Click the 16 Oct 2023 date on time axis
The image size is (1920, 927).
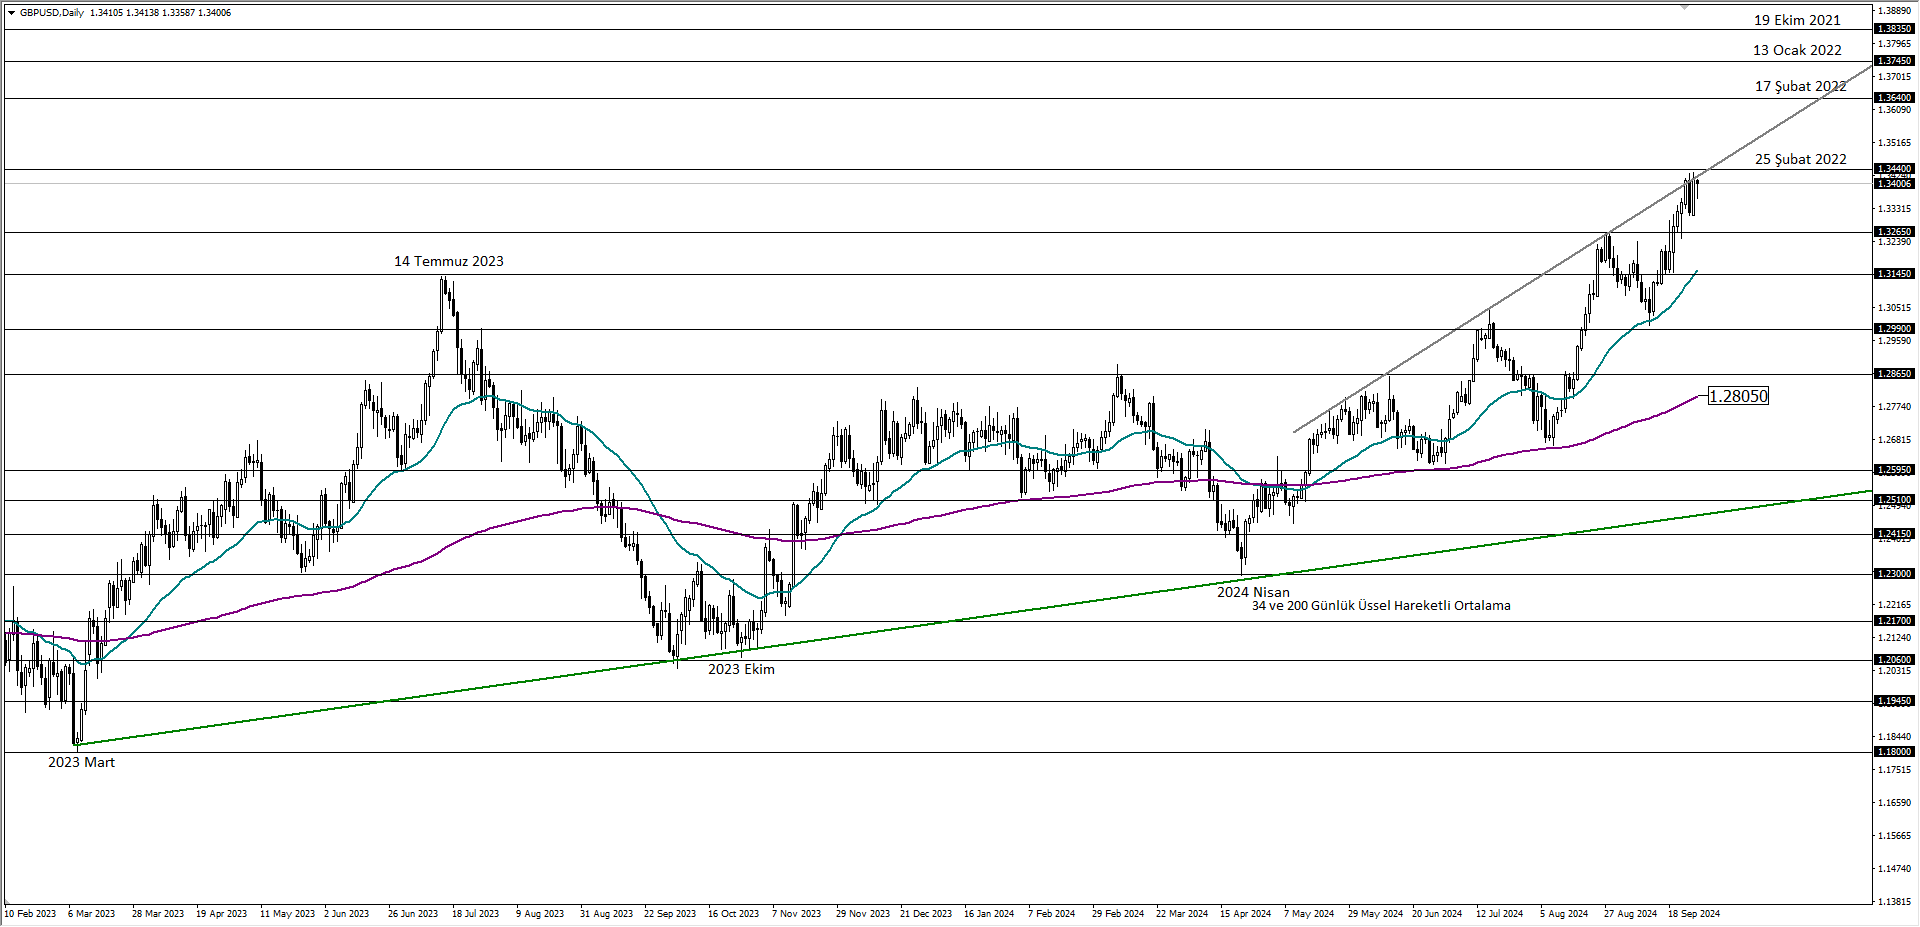pyautogui.click(x=733, y=914)
